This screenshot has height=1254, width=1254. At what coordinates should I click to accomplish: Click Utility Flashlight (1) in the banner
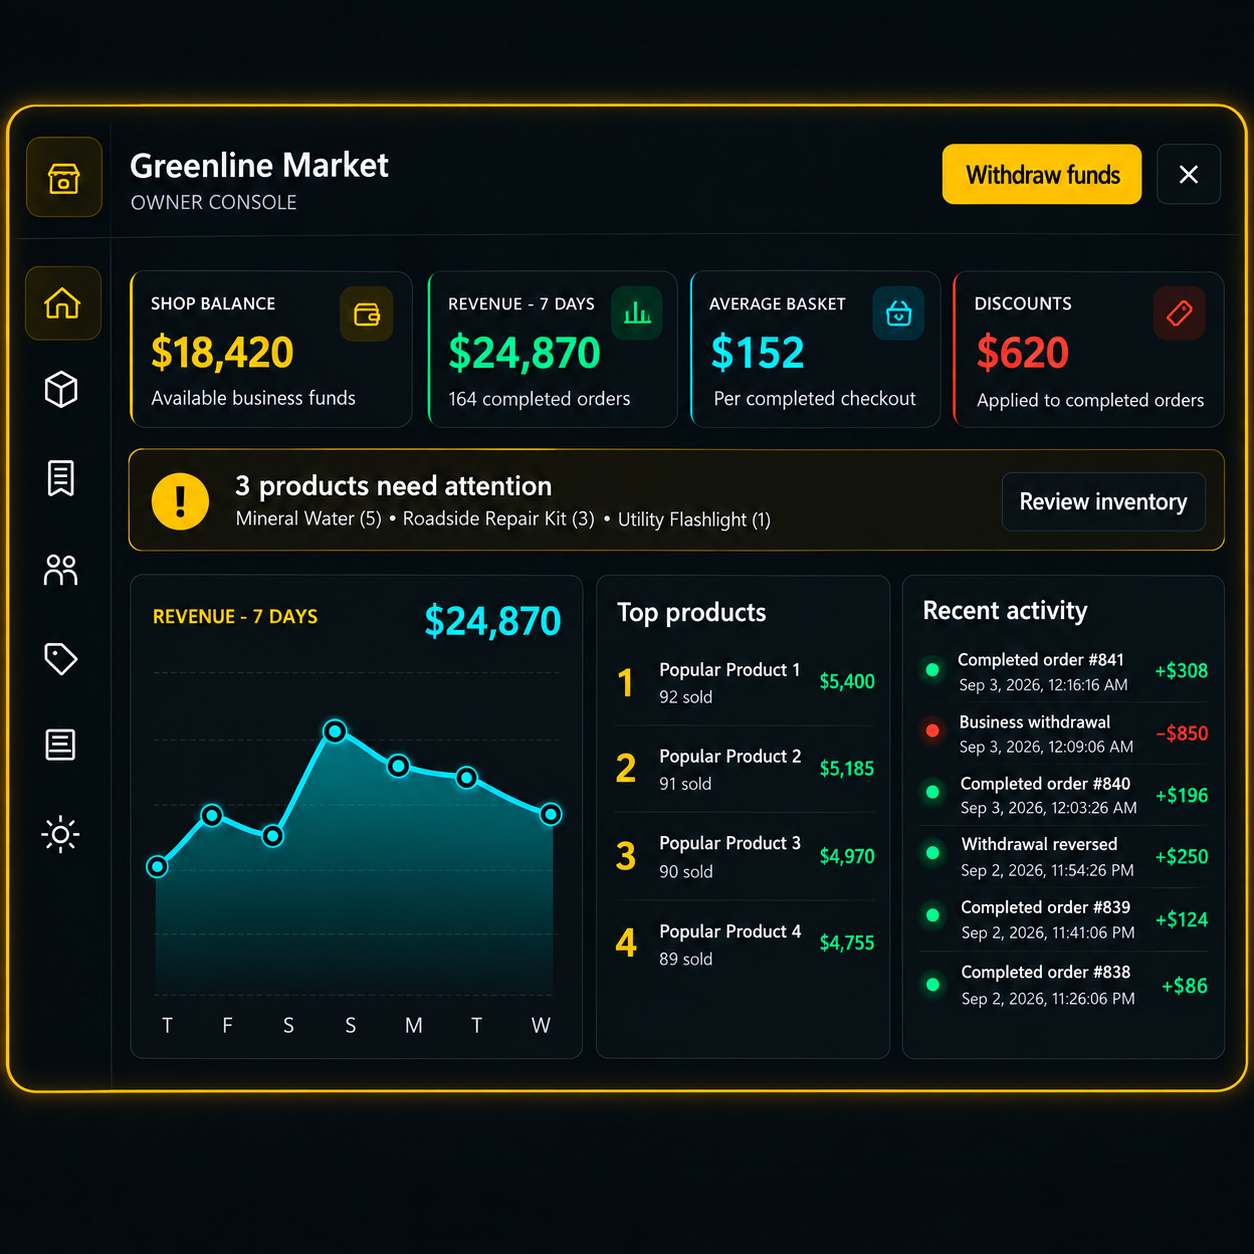coord(694,520)
